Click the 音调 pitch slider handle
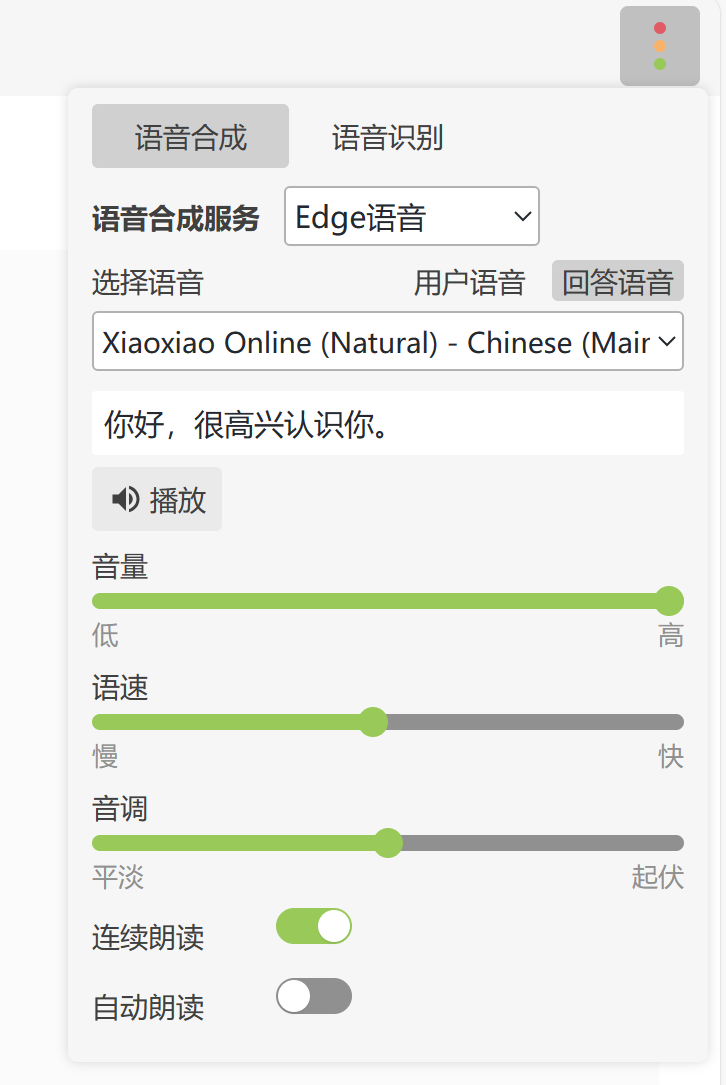 [x=388, y=843]
